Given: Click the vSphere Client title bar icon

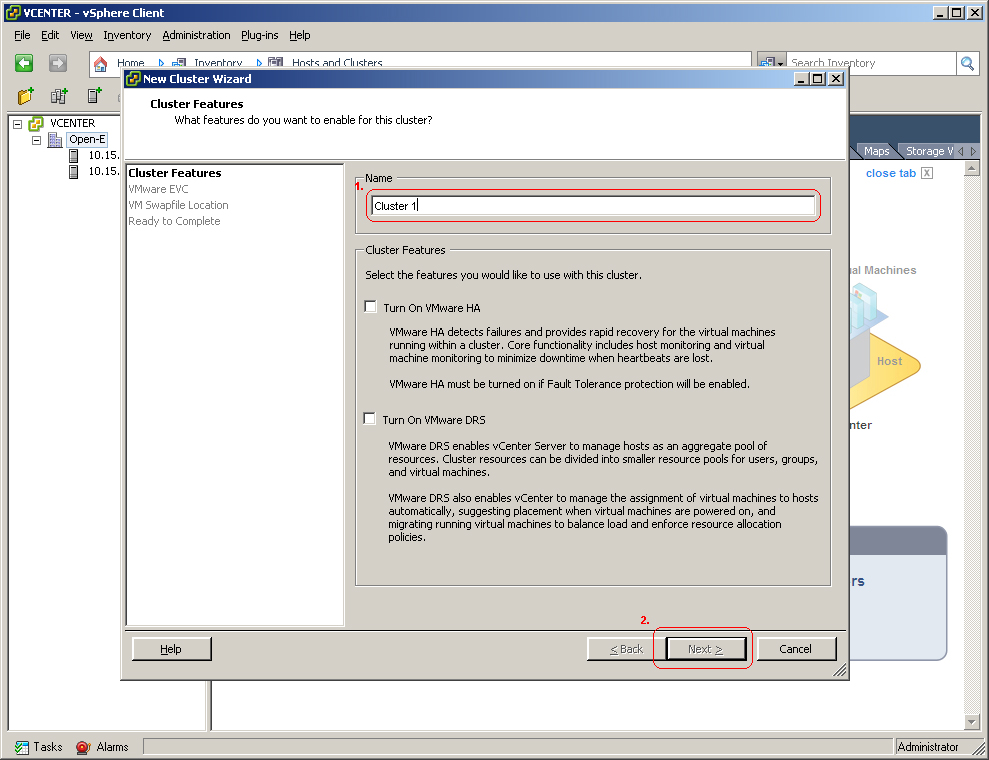Looking at the screenshot, I should pos(13,13).
